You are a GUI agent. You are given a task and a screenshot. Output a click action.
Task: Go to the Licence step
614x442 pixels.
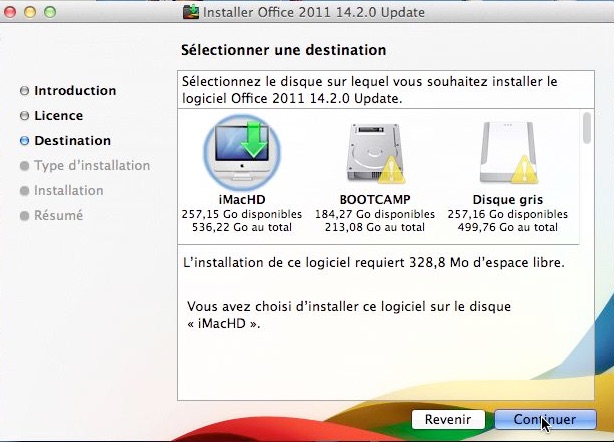point(58,115)
